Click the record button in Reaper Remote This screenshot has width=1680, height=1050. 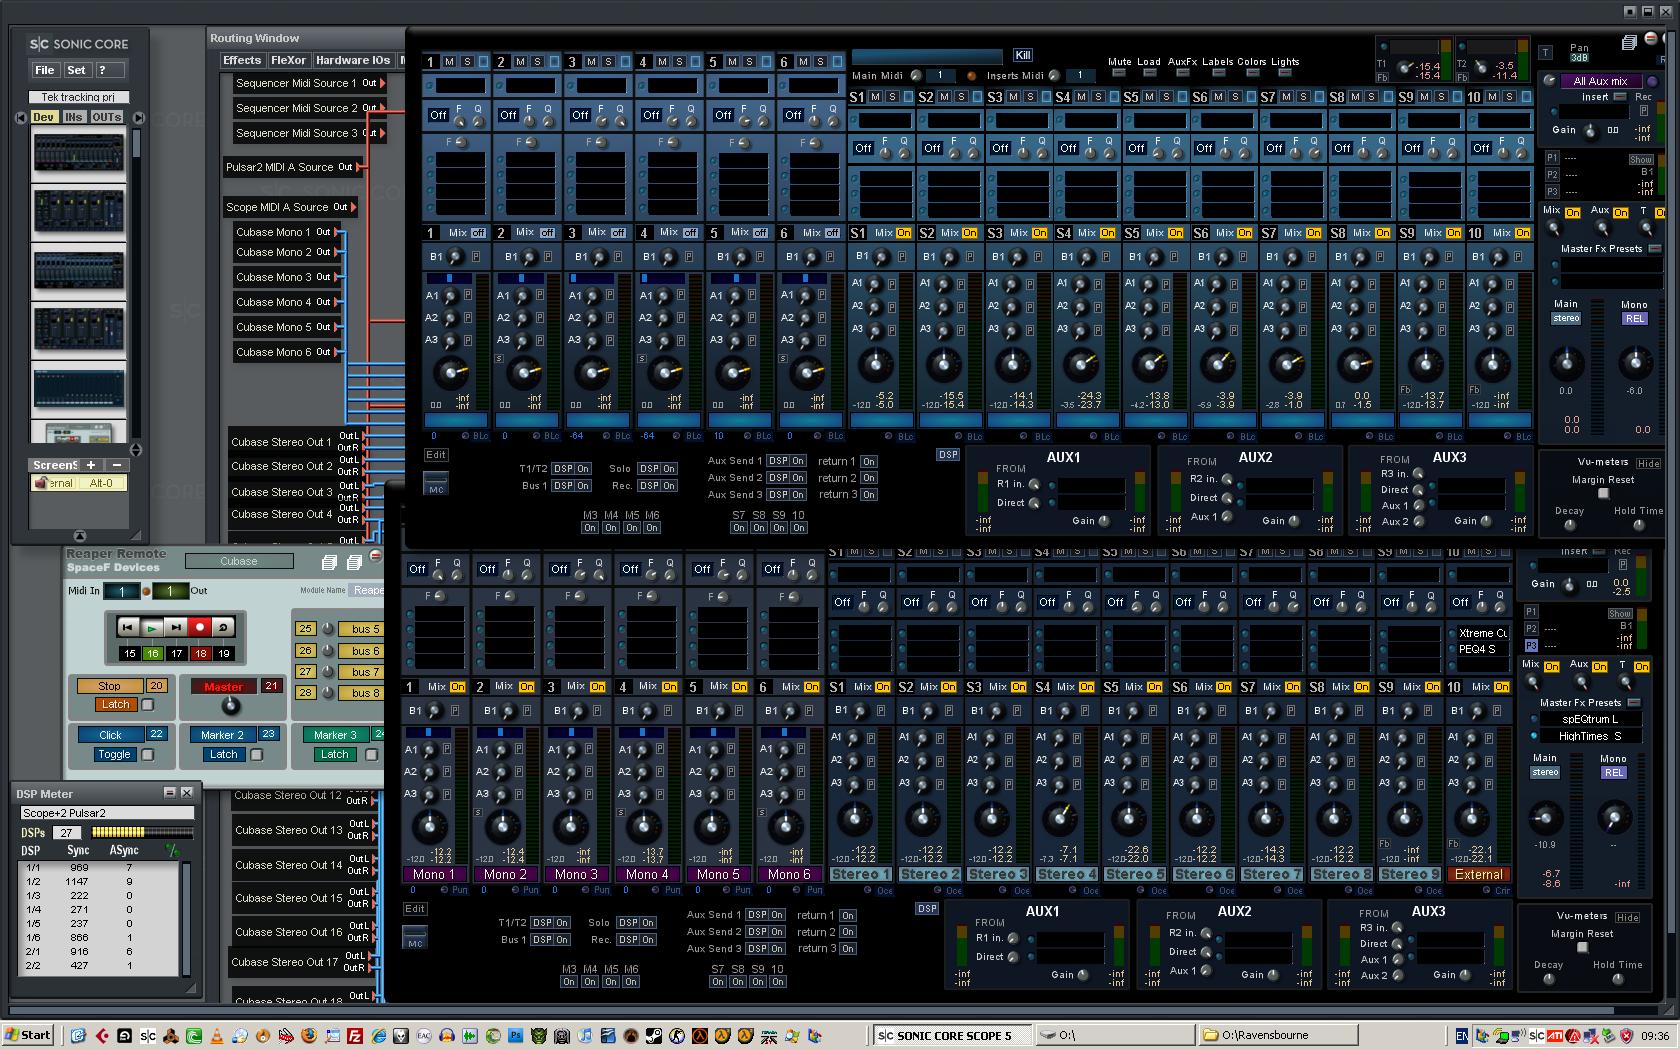point(199,627)
